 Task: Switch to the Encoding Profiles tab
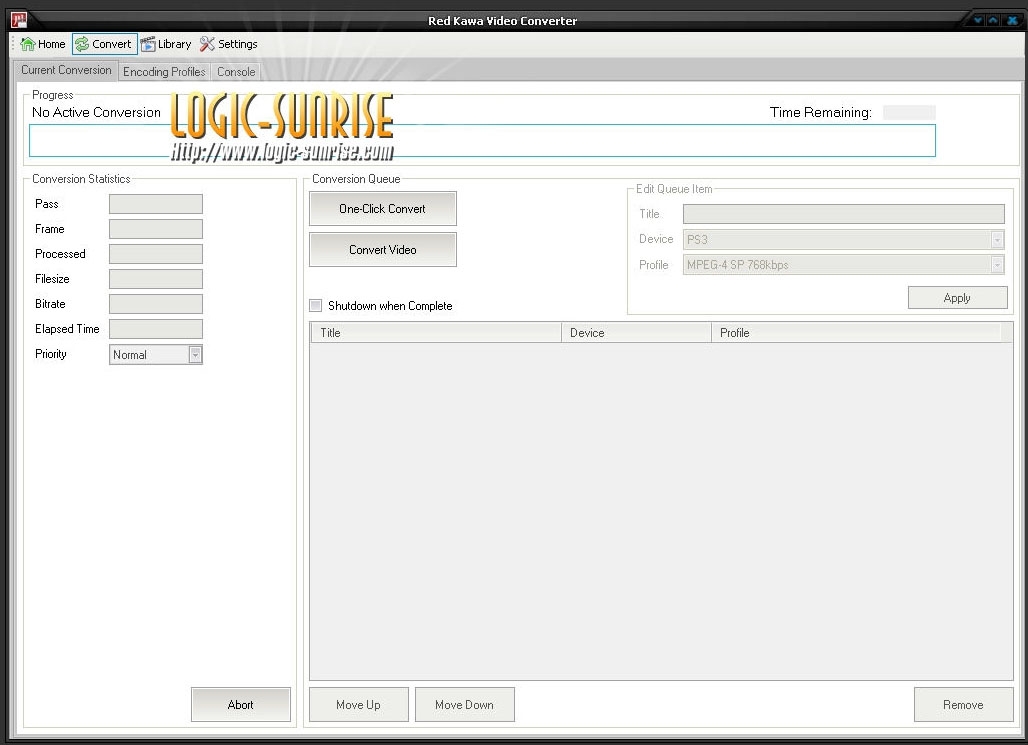click(x=164, y=71)
